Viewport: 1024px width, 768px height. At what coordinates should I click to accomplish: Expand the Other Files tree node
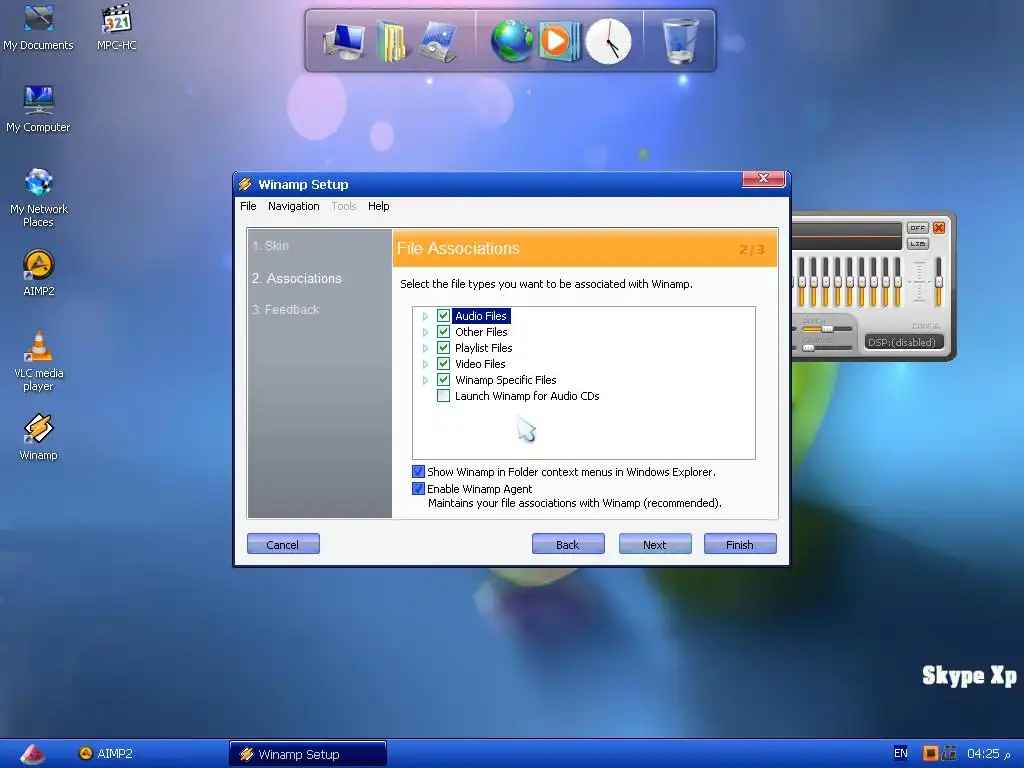point(425,332)
